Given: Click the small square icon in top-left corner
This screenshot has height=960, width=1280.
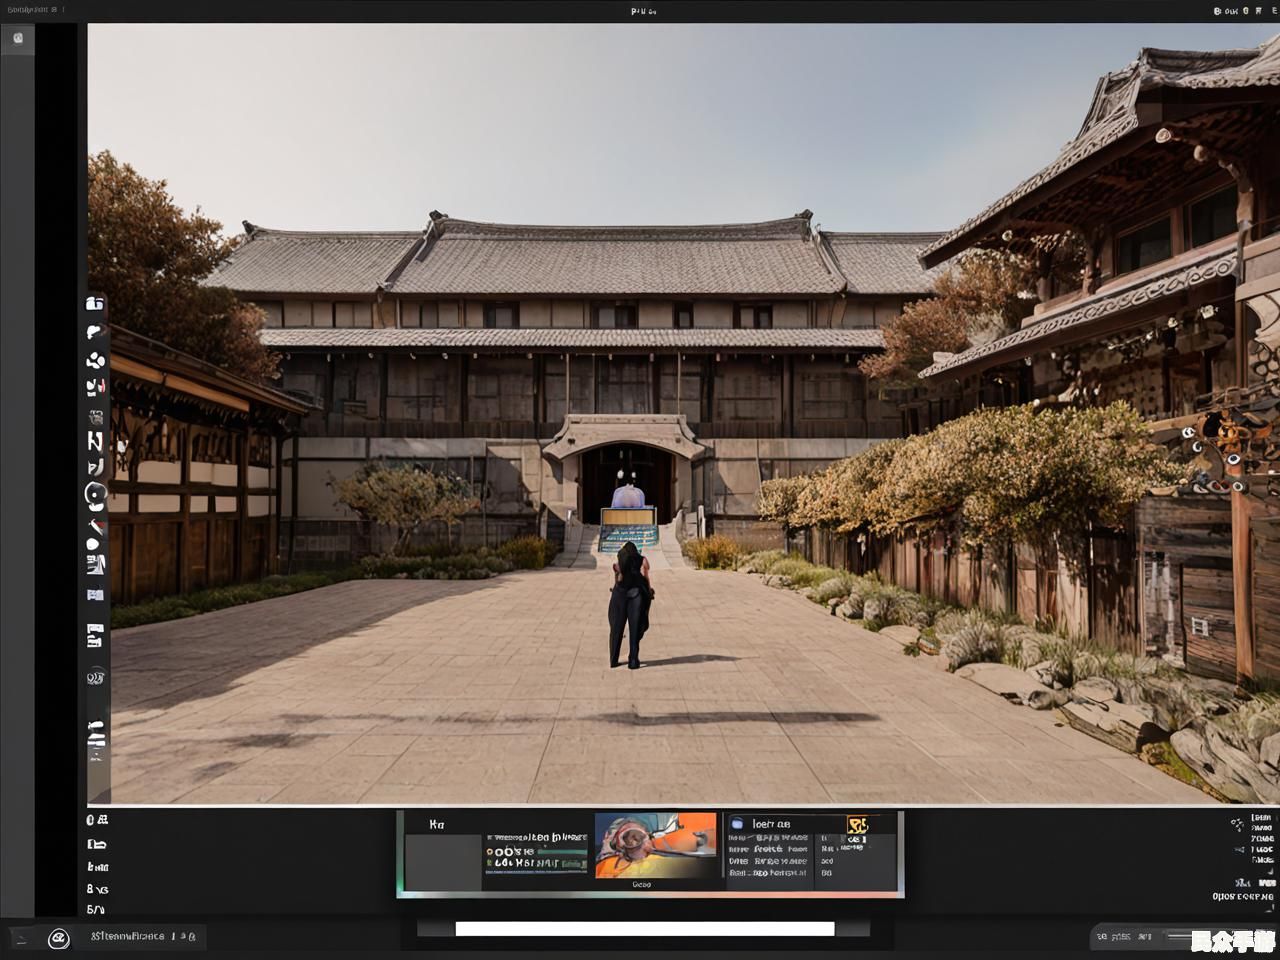Looking at the screenshot, I should click(18, 38).
